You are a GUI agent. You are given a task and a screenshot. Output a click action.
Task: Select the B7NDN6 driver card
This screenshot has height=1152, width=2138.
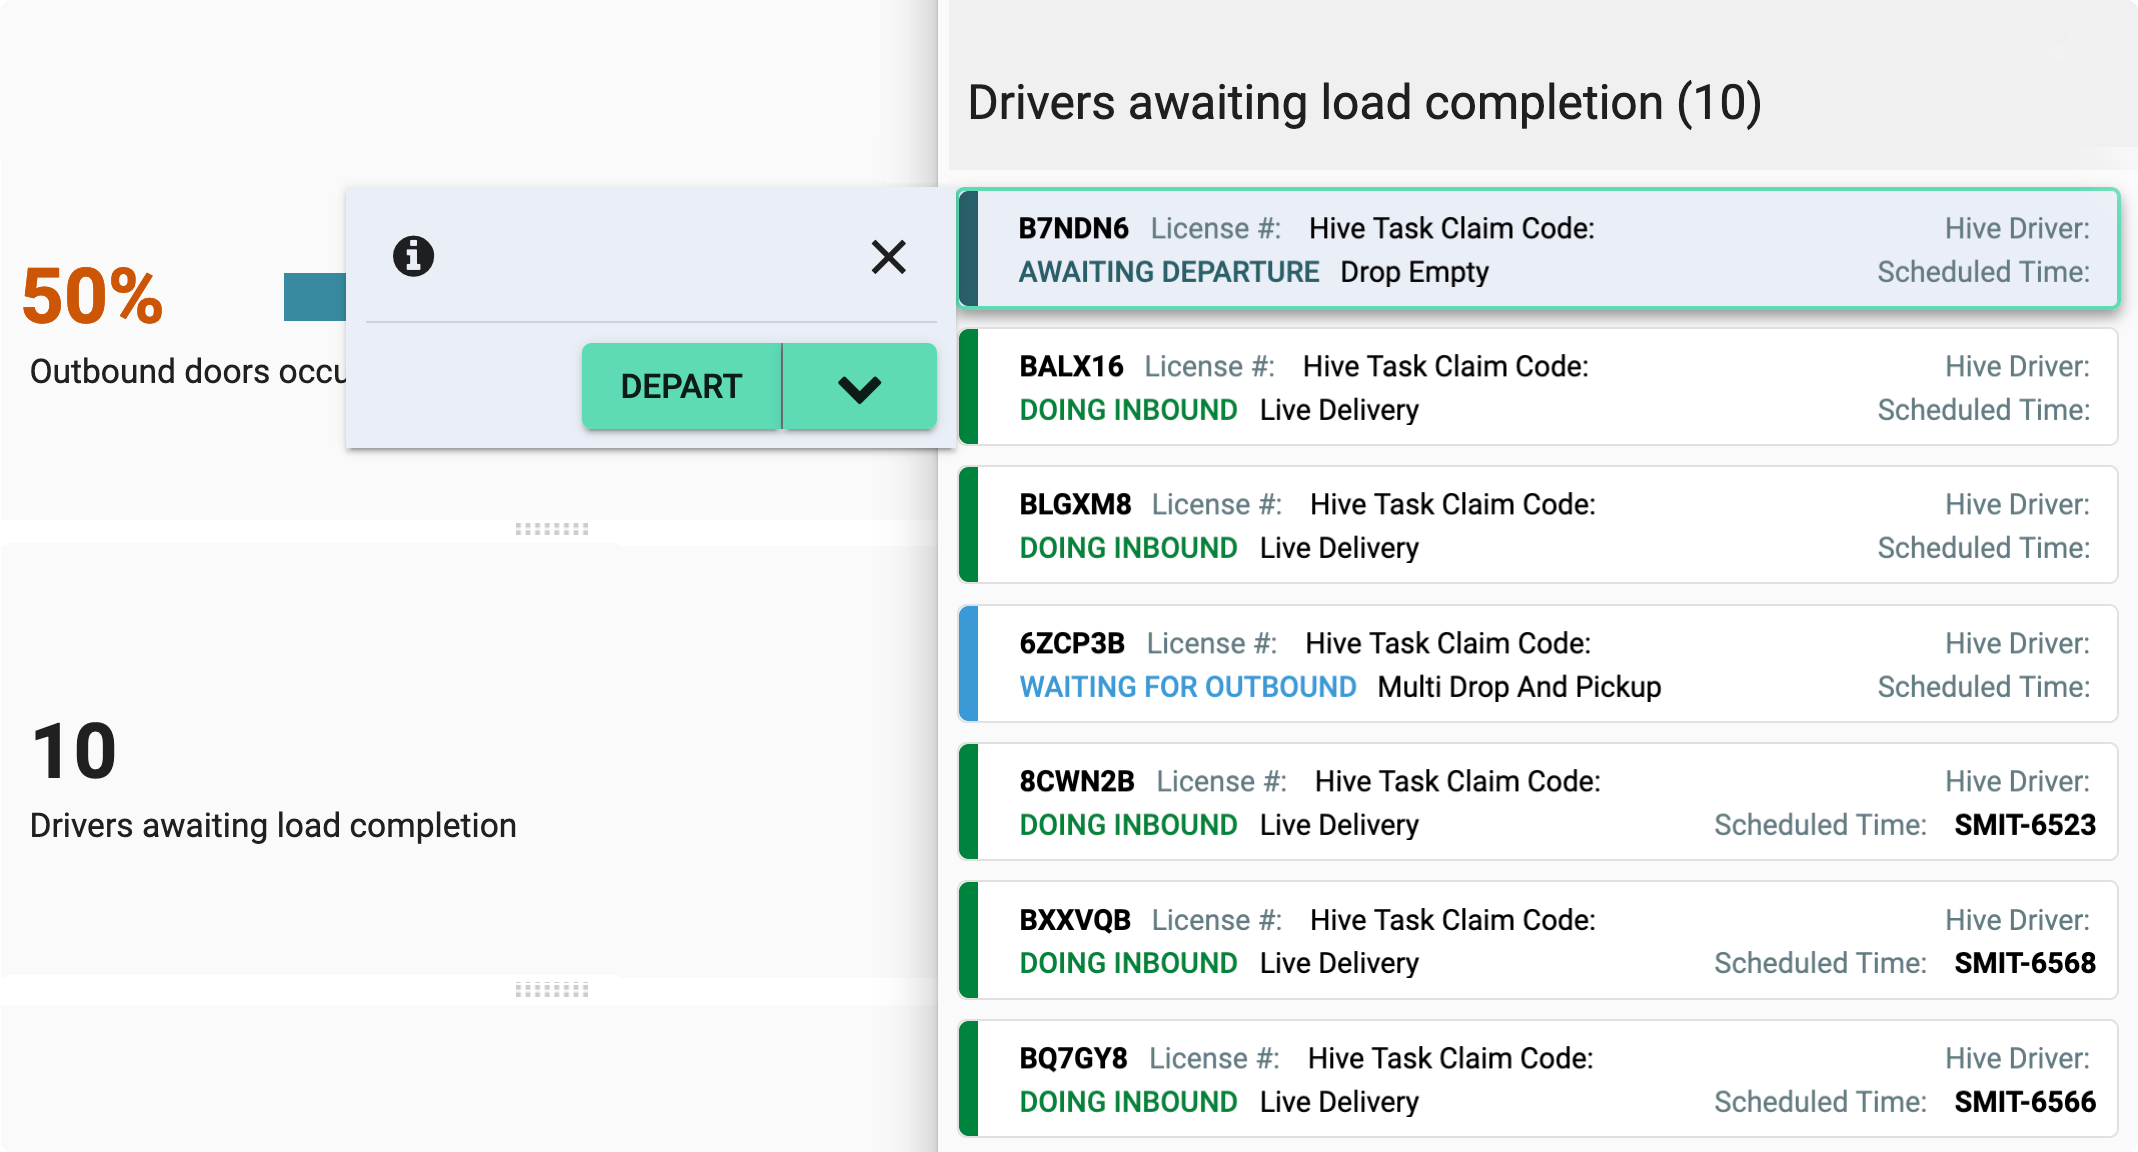coord(1538,249)
